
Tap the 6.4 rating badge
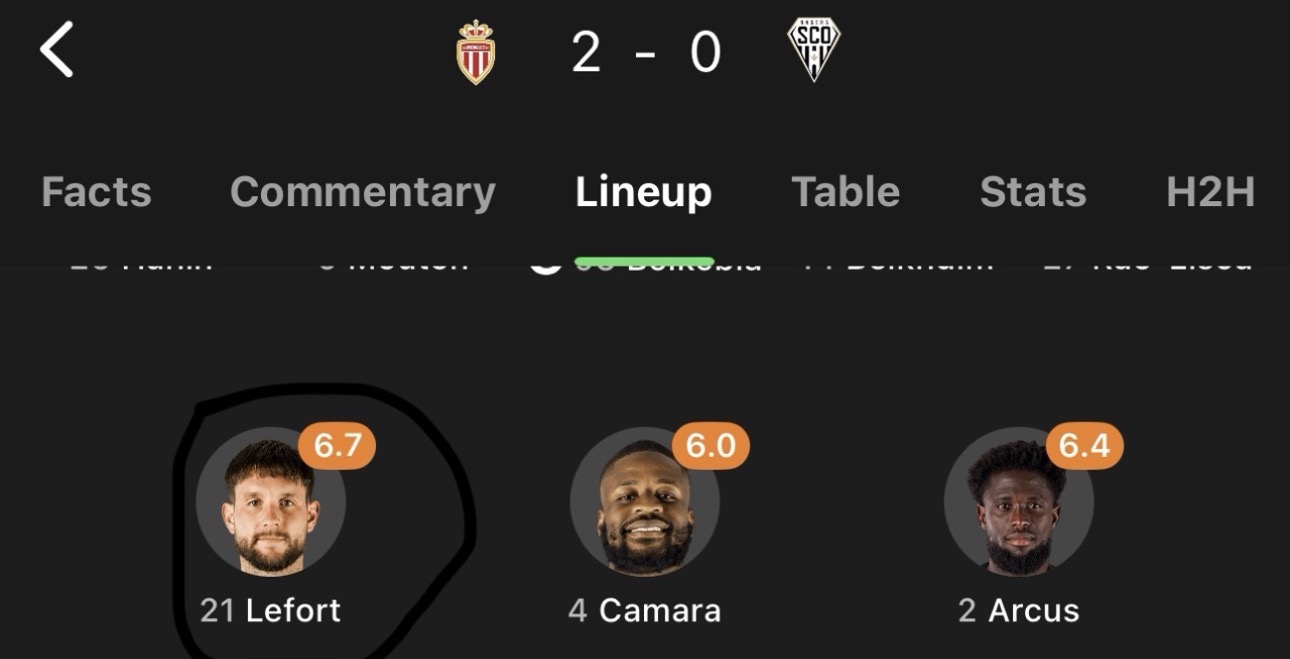click(x=1084, y=446)
